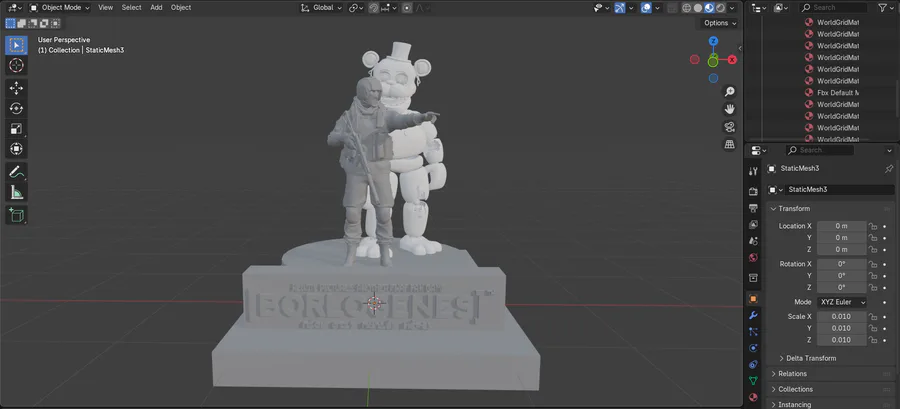Select the Measure tool
The image size is (900, 409).
pyautogui.click(x=17, y=193)
